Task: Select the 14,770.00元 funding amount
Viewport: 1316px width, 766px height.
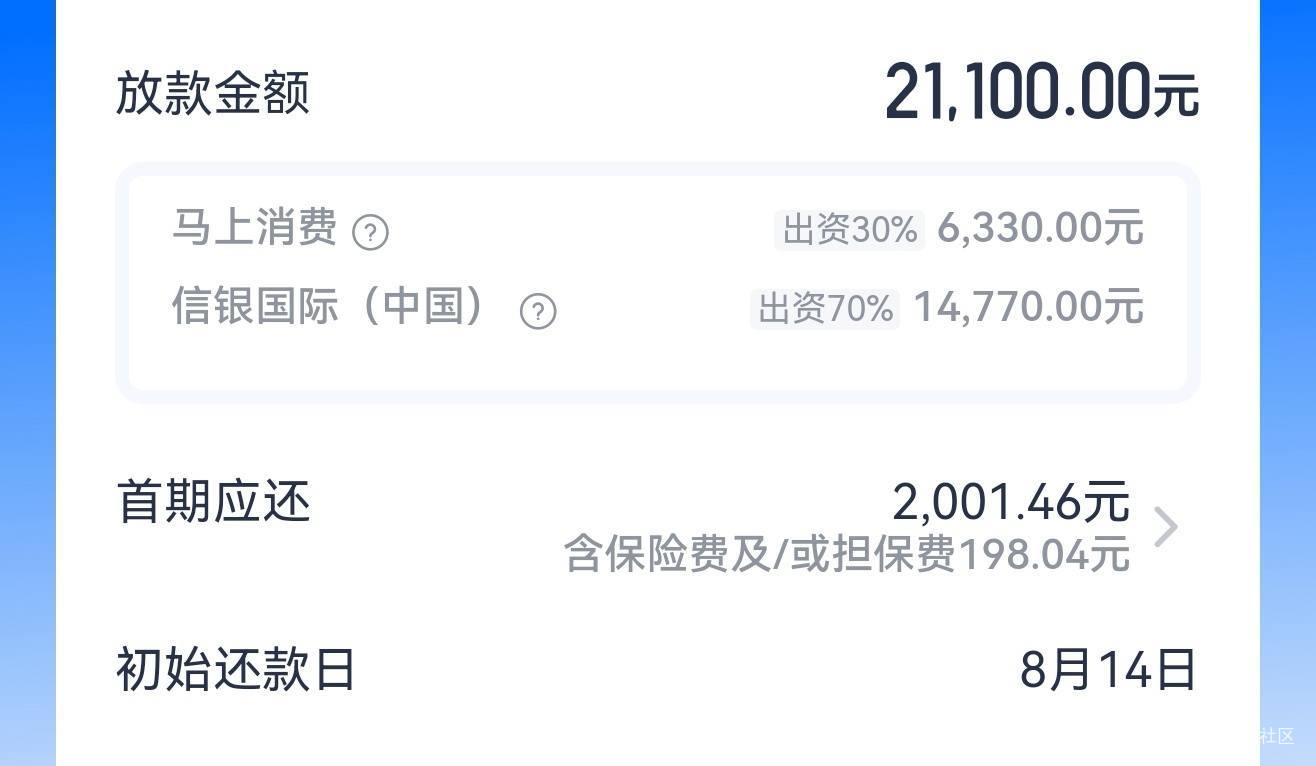Action: [x=1028, y=306]
